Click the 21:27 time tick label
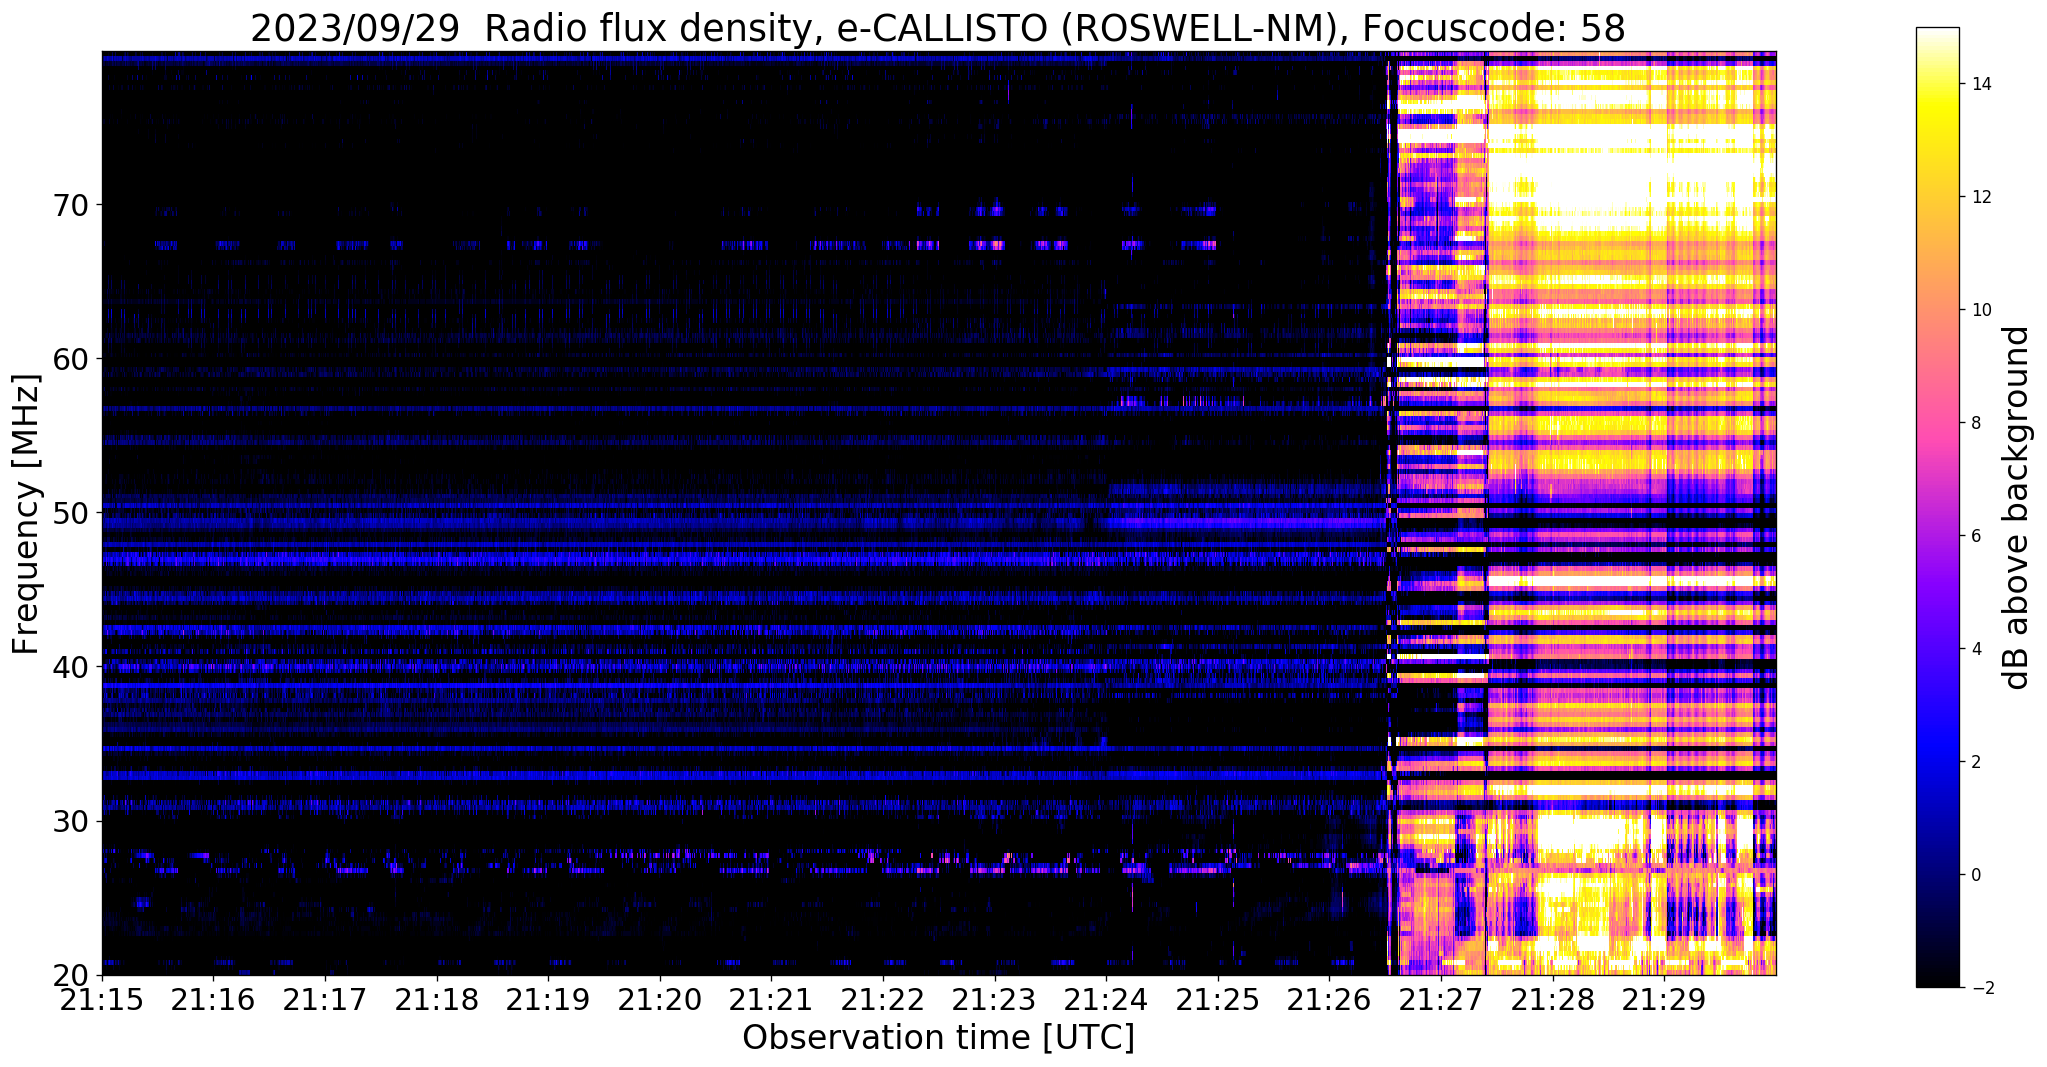This screenshot has height=1067, width=2047. [1441, 999]
